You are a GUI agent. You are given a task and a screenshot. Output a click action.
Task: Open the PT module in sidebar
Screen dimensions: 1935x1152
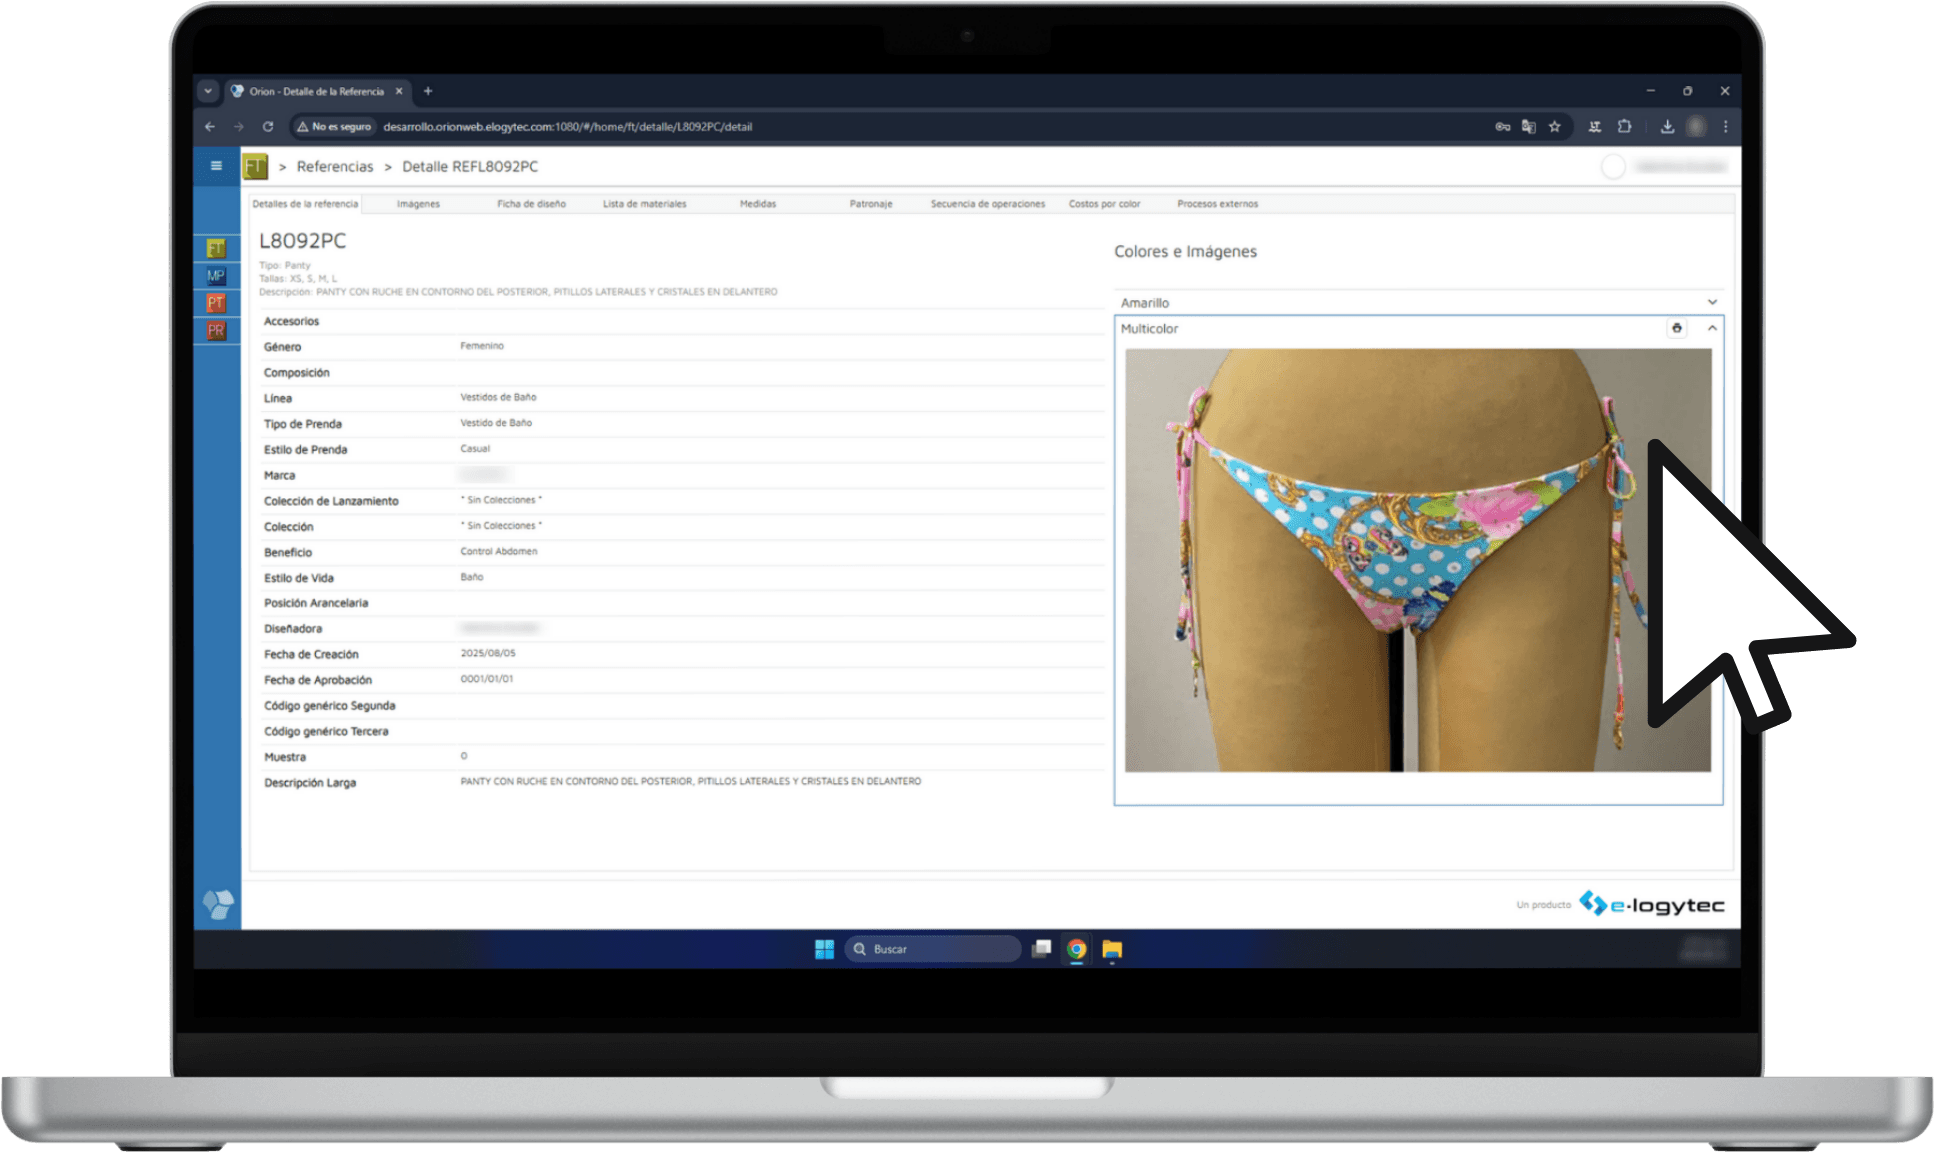[x=216, y=303]
